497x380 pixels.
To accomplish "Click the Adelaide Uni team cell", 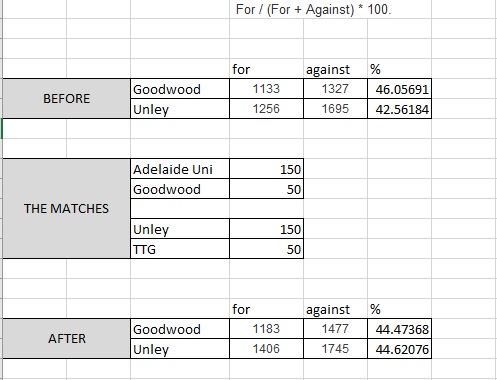I will pos(180,169).
